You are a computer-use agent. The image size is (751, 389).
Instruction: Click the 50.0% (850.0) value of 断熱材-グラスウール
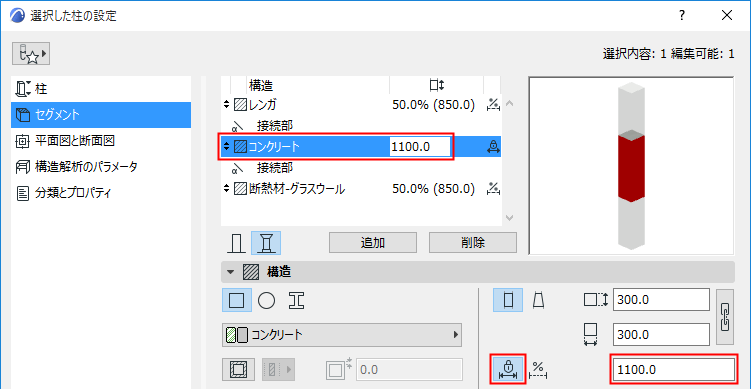pos(433,189)
